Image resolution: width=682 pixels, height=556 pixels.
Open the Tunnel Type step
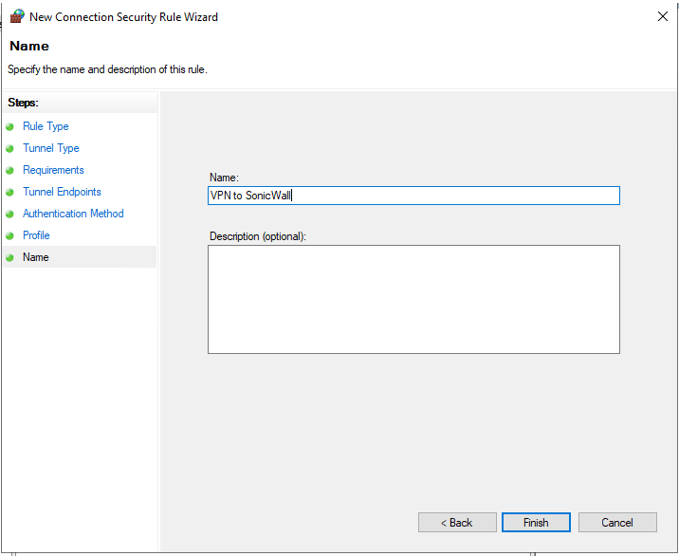coord(51,148)
